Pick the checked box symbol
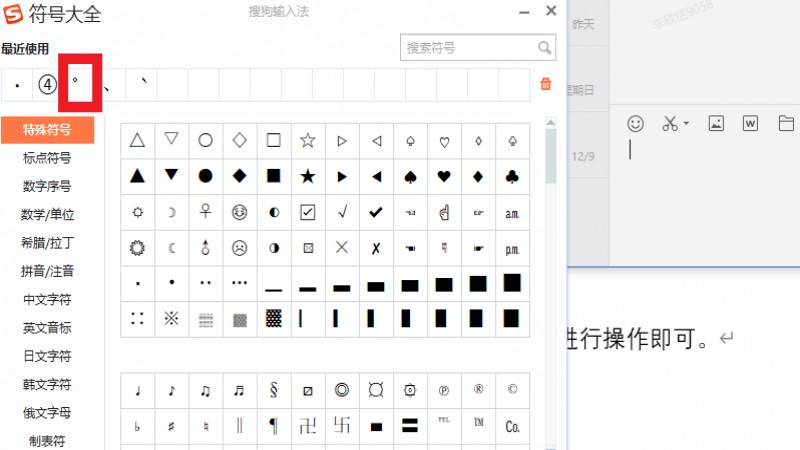The height and width of the screenshot is (450, 800). coord(308,212)
